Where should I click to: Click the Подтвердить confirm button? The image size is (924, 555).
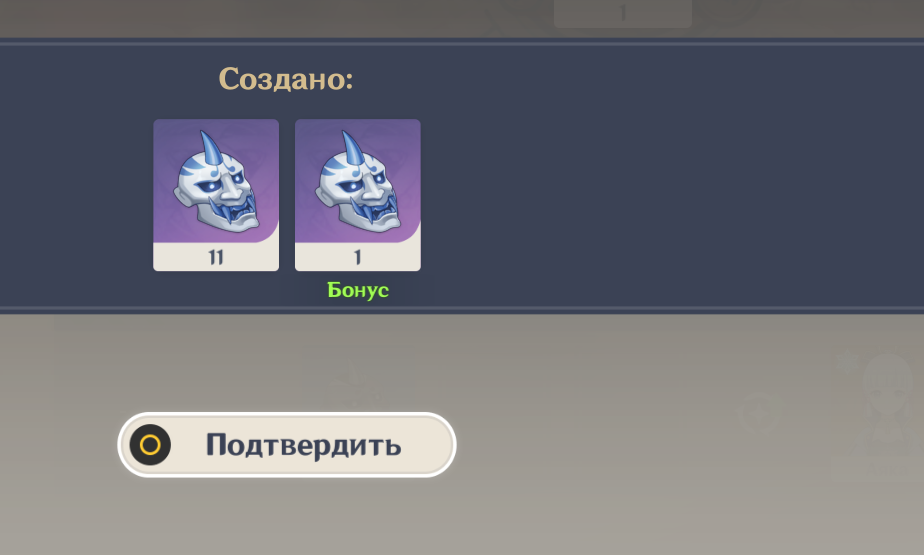click(x=287, y=445)
